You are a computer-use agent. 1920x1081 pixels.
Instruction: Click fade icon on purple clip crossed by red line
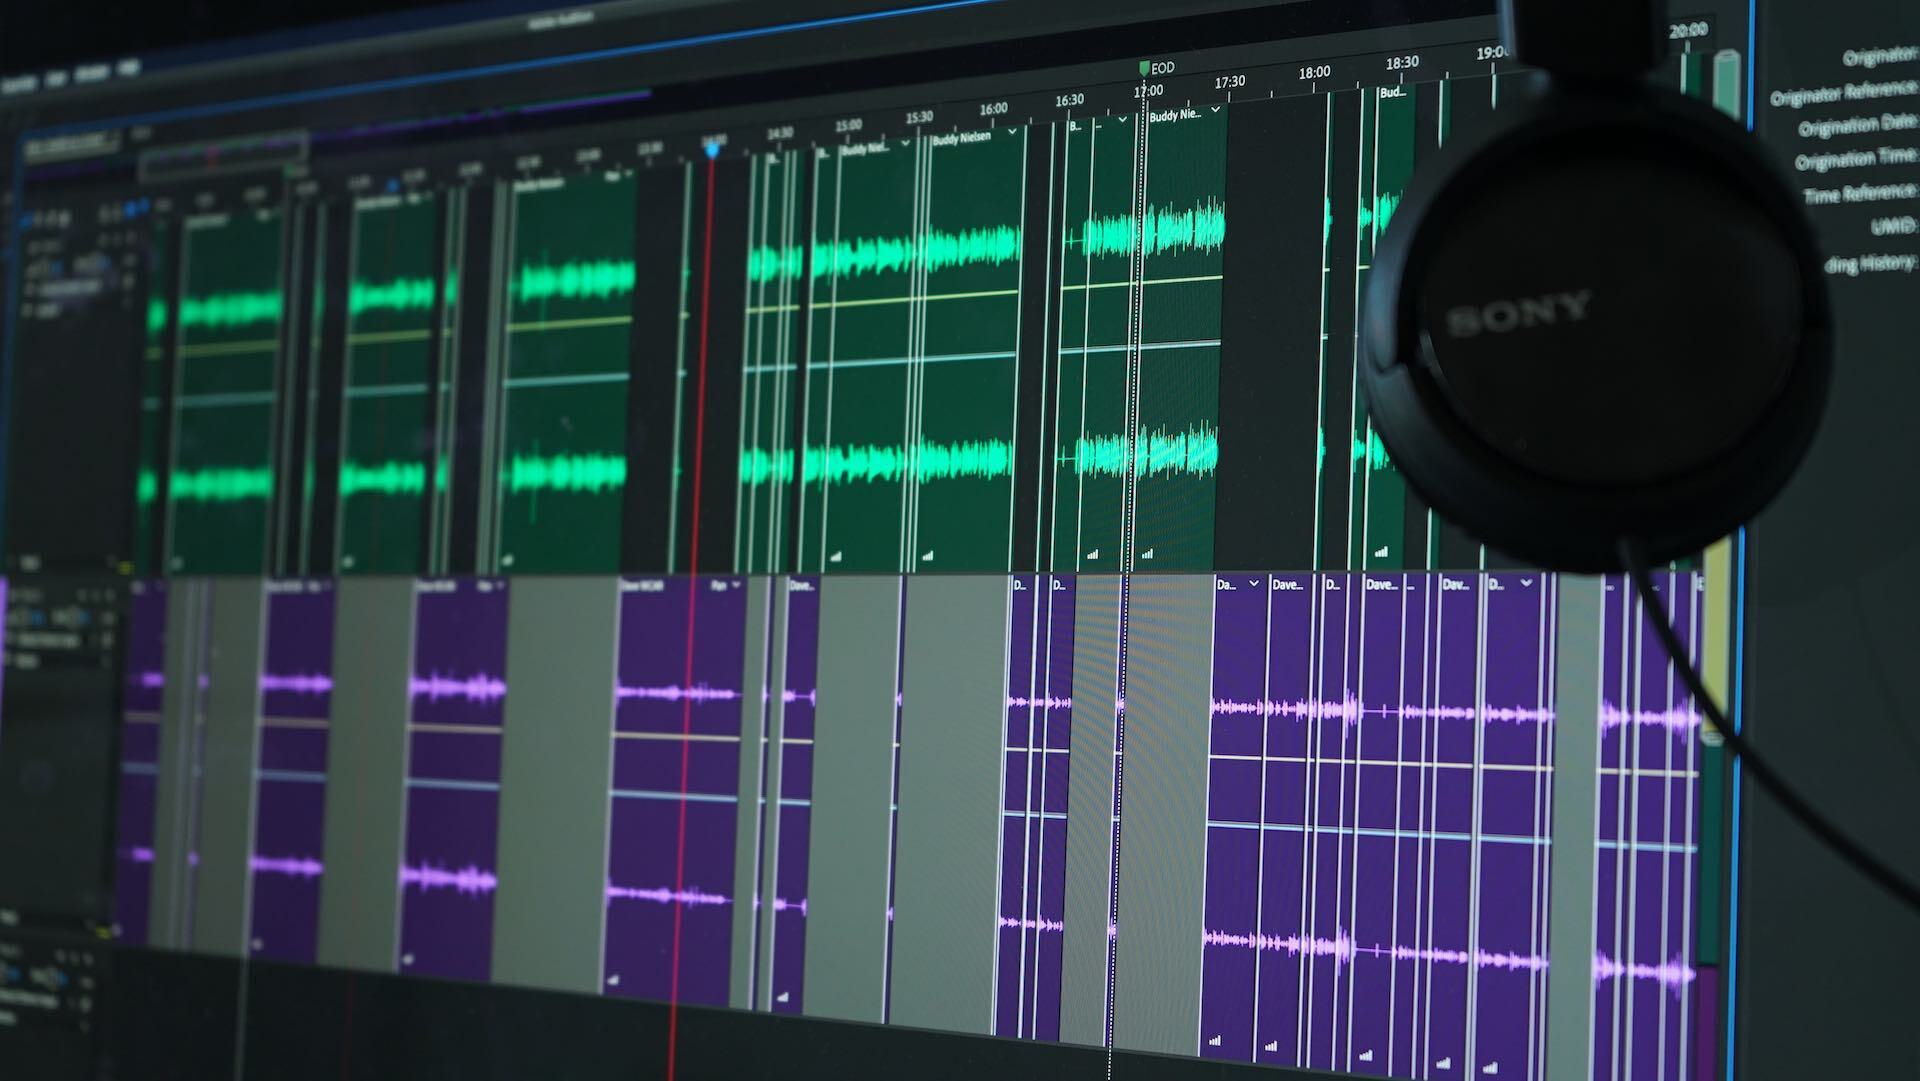[612, 980]
